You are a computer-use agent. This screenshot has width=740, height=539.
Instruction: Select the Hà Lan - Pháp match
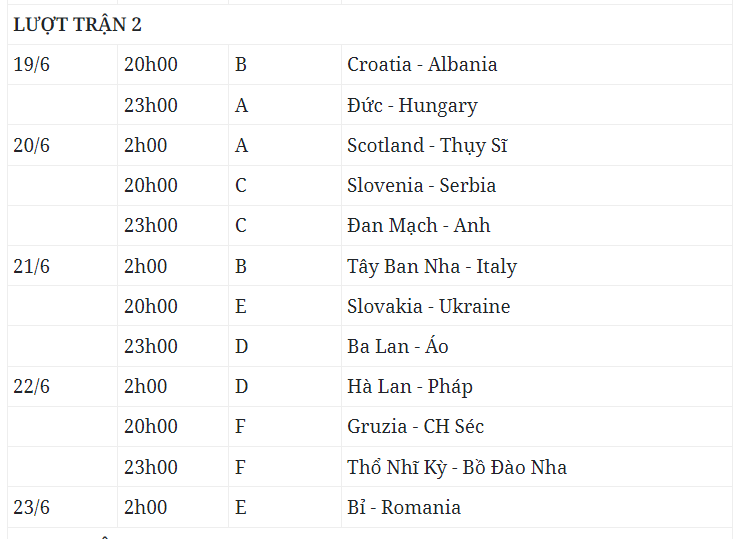410,387
